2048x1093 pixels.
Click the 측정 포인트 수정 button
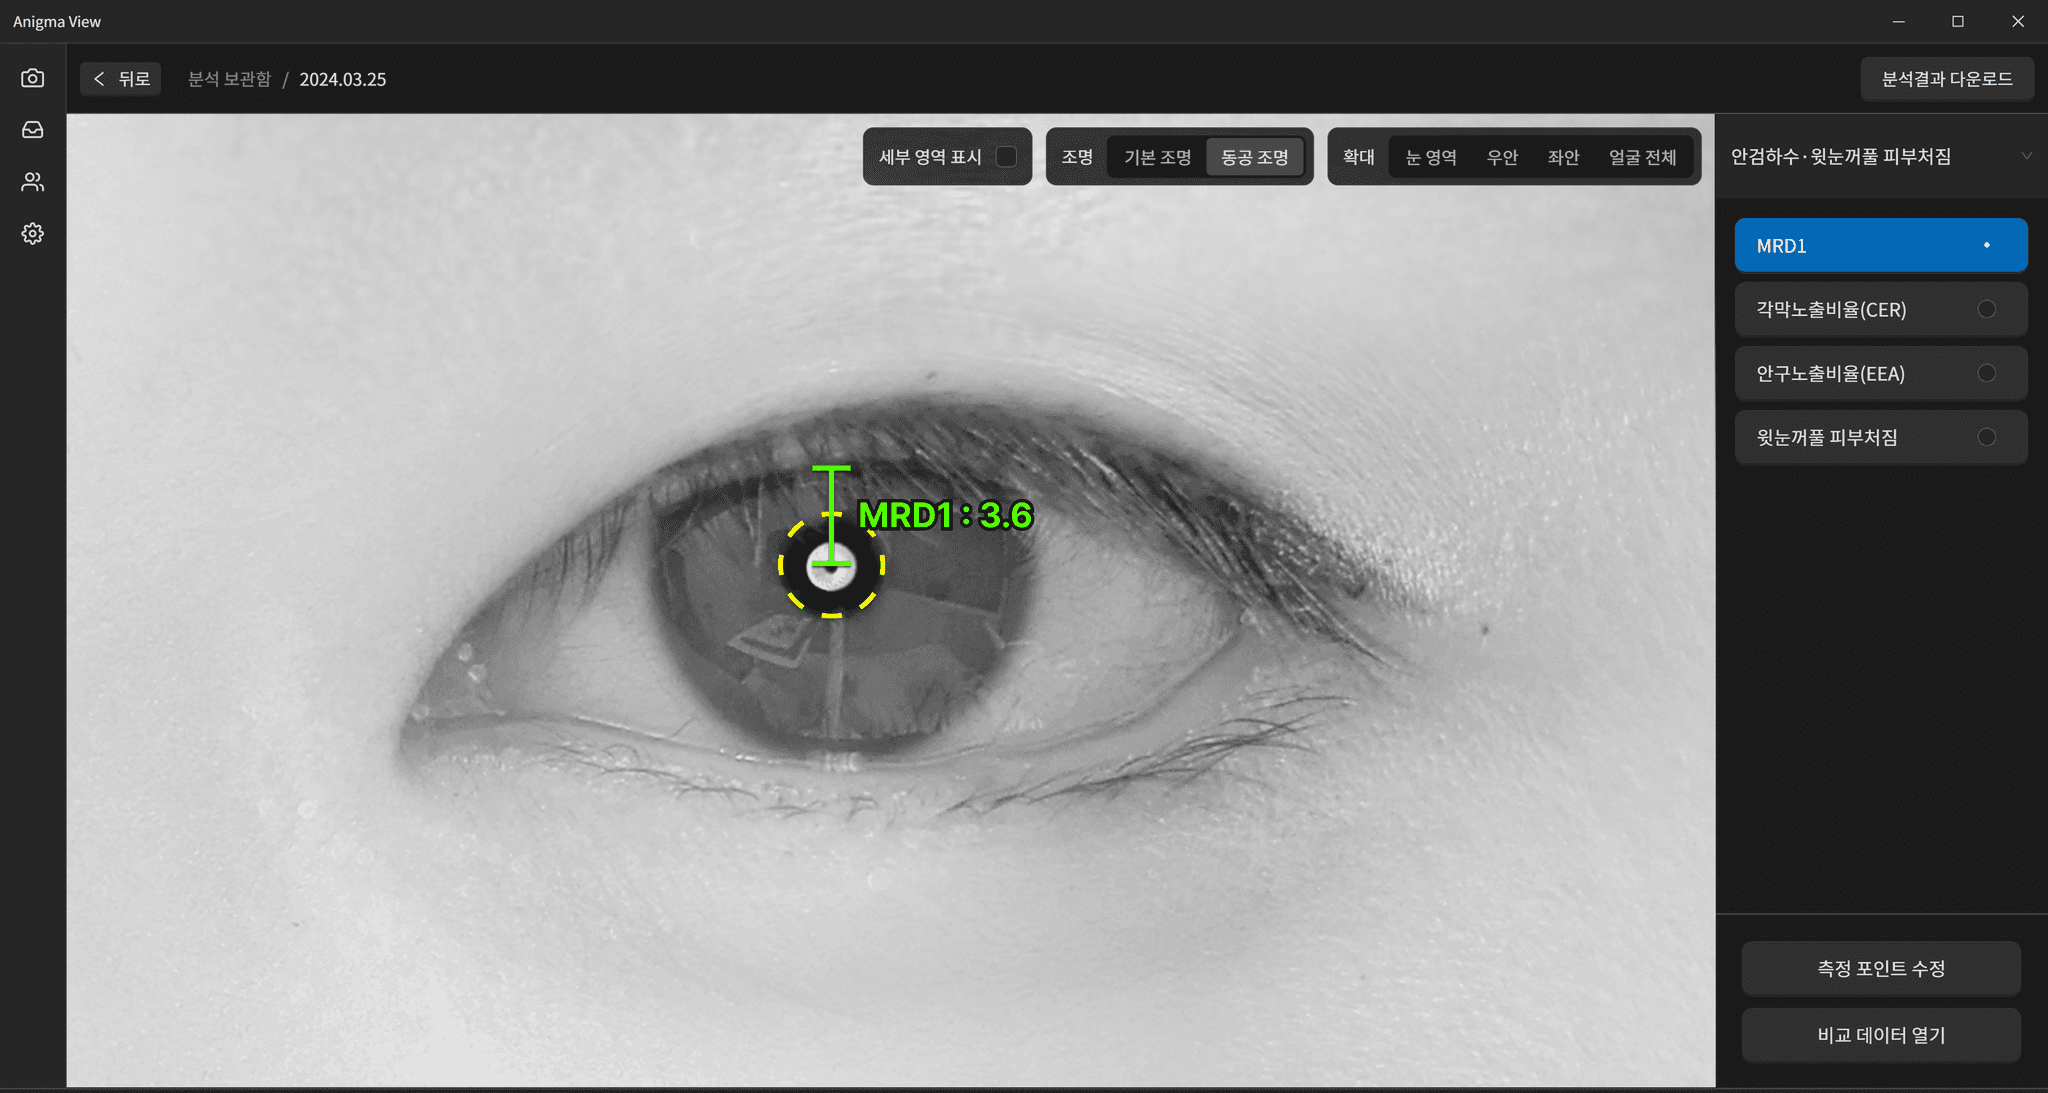[x=1880, y=968]
